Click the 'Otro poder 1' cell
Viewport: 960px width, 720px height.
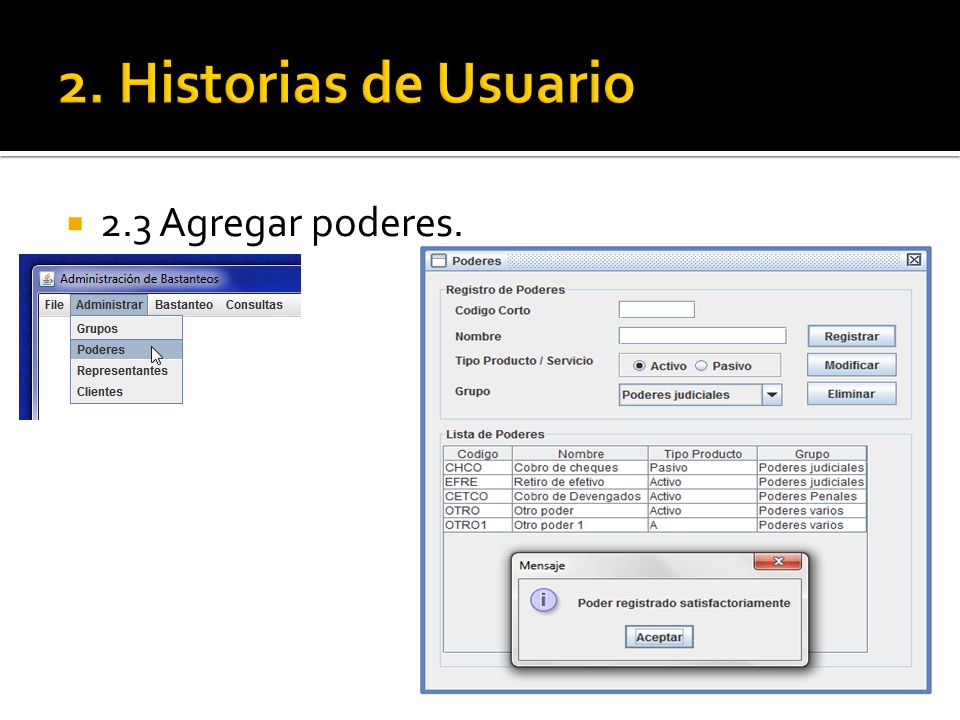click(580, 525)
